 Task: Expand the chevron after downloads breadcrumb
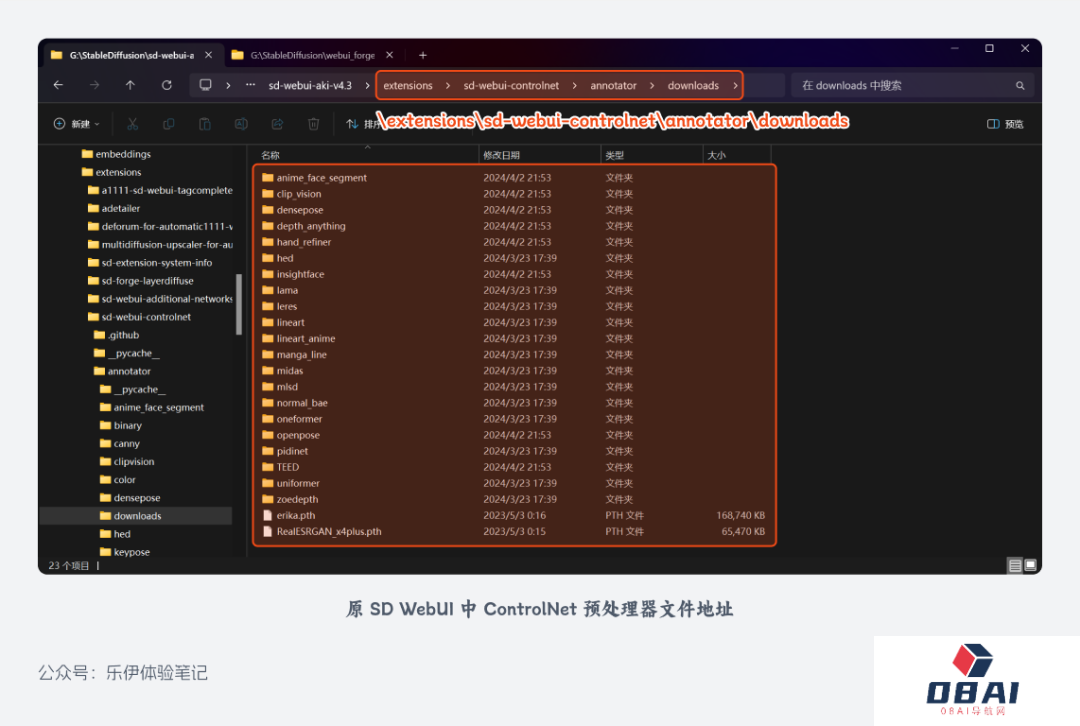(735, 85)
